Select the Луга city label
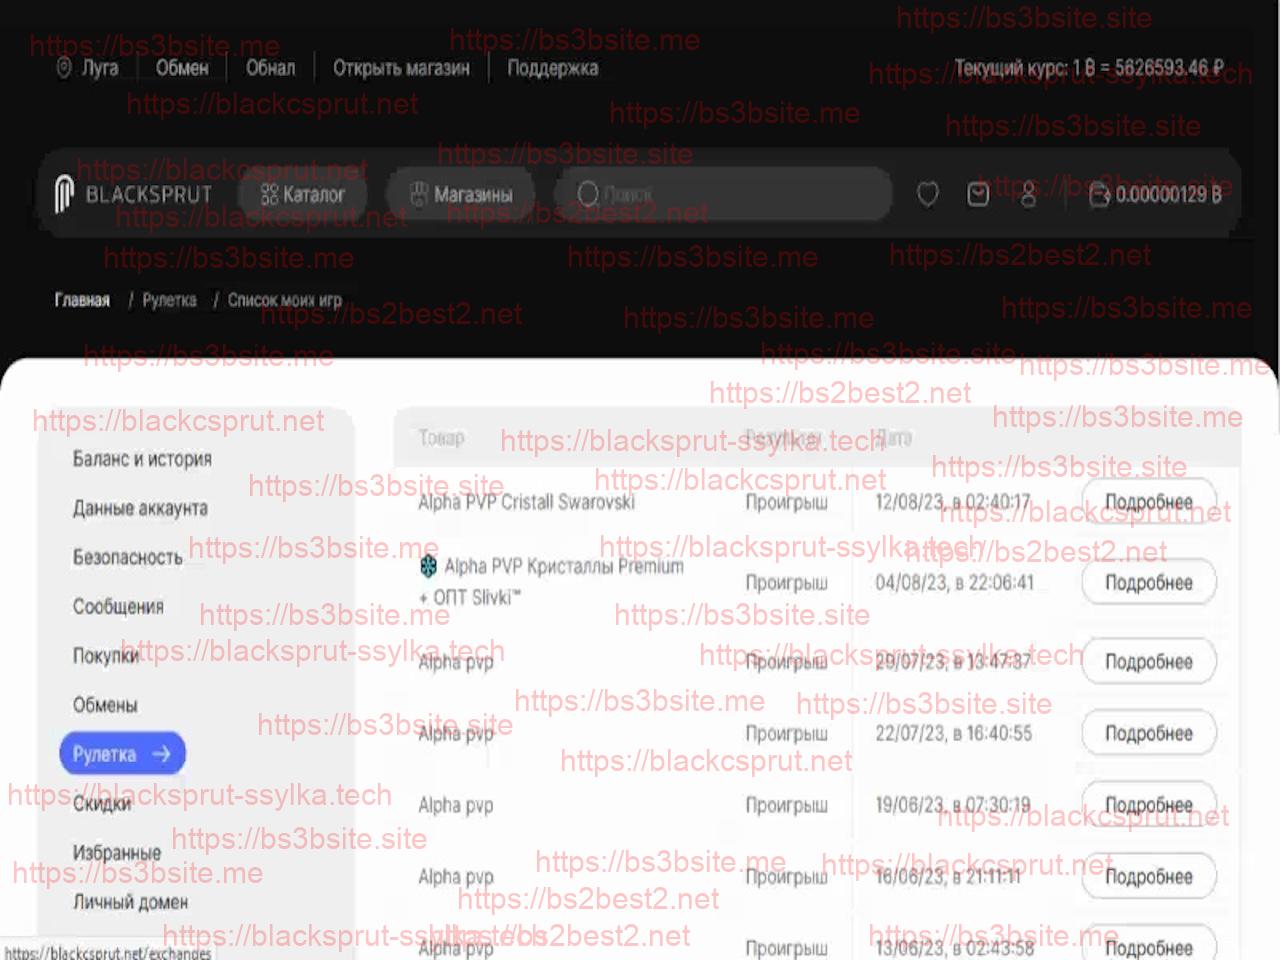The image size is (1280, 960). click(100, 68)
